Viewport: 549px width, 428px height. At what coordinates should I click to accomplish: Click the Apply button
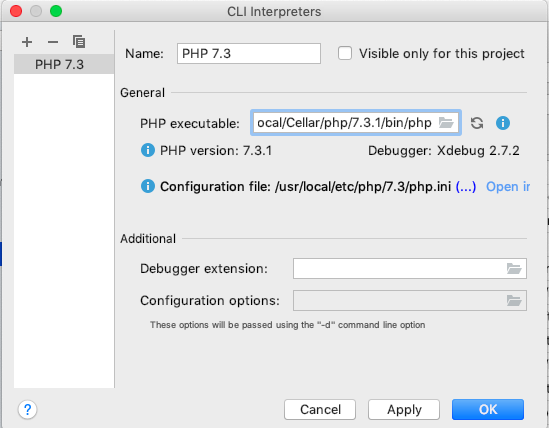point(404,409)
